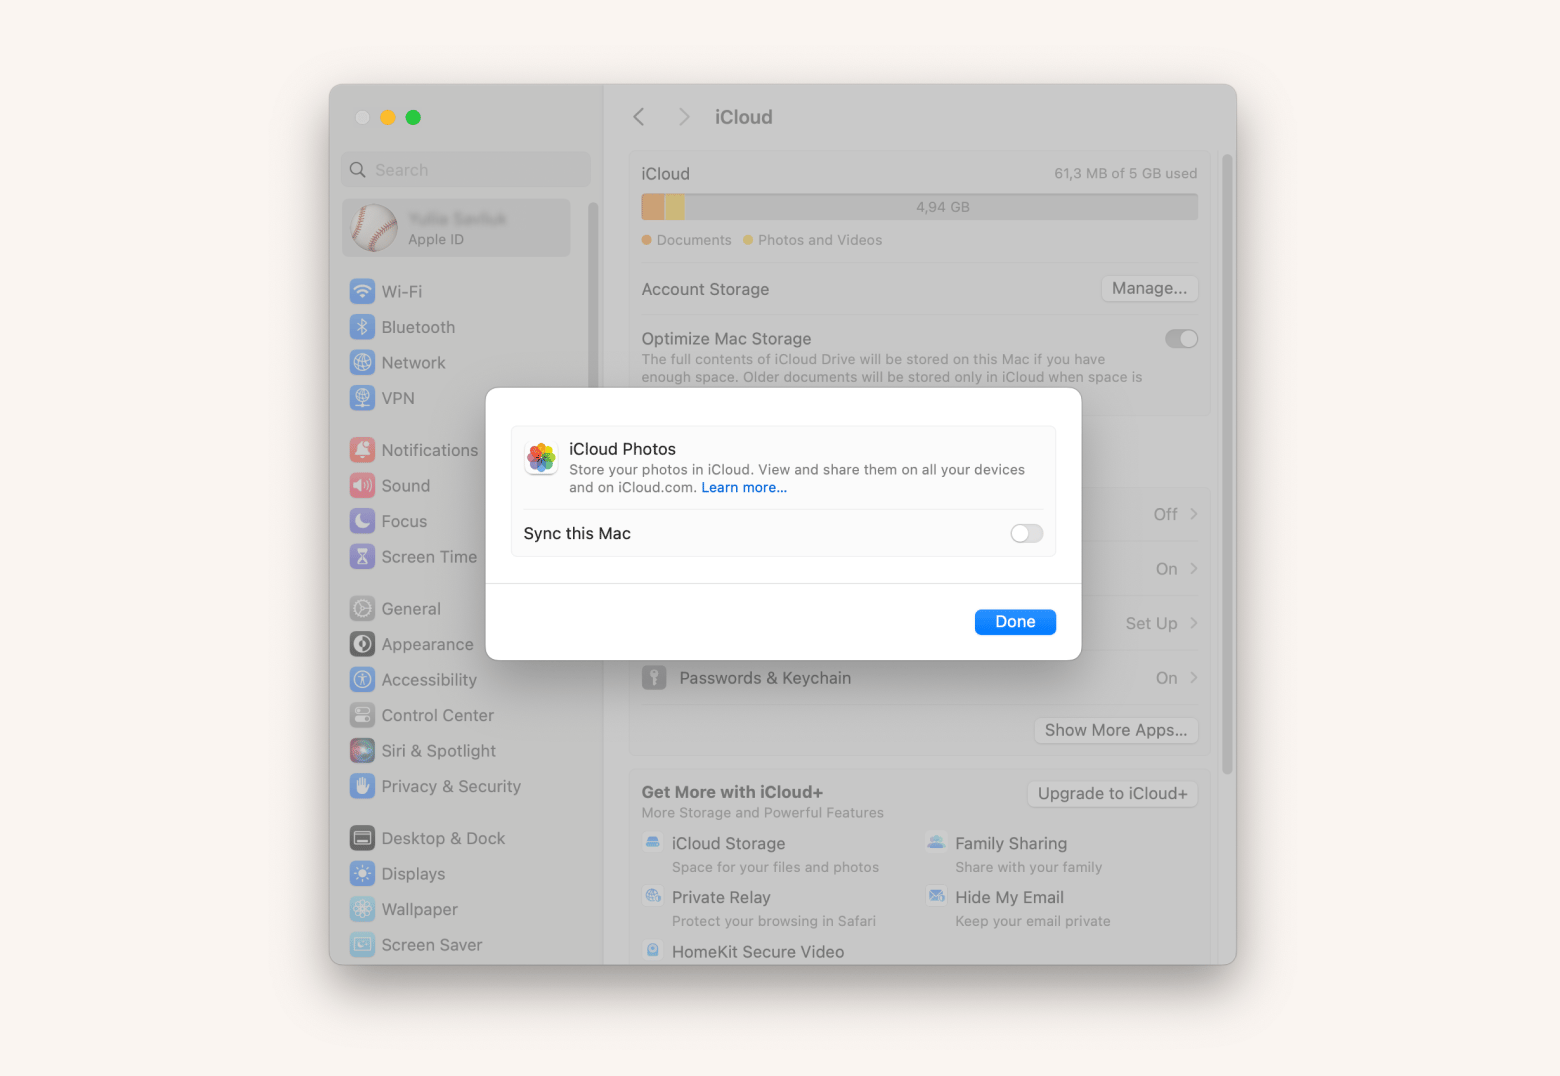Screen dimensions: 1560x1076
Task: Click the Photos and Videos yellow dot
Action: (x=747, y=240)
